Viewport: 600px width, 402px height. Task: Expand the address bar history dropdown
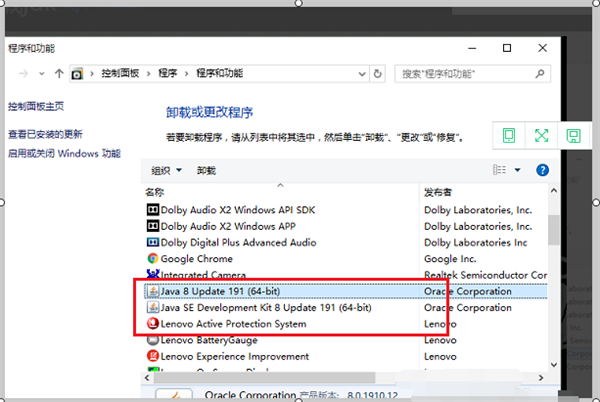click(362, 74)
